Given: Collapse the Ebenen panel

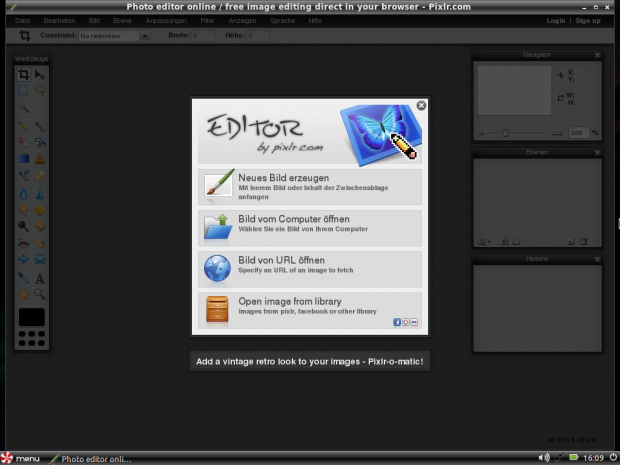Looking at the screenshot, I should 597,152.
